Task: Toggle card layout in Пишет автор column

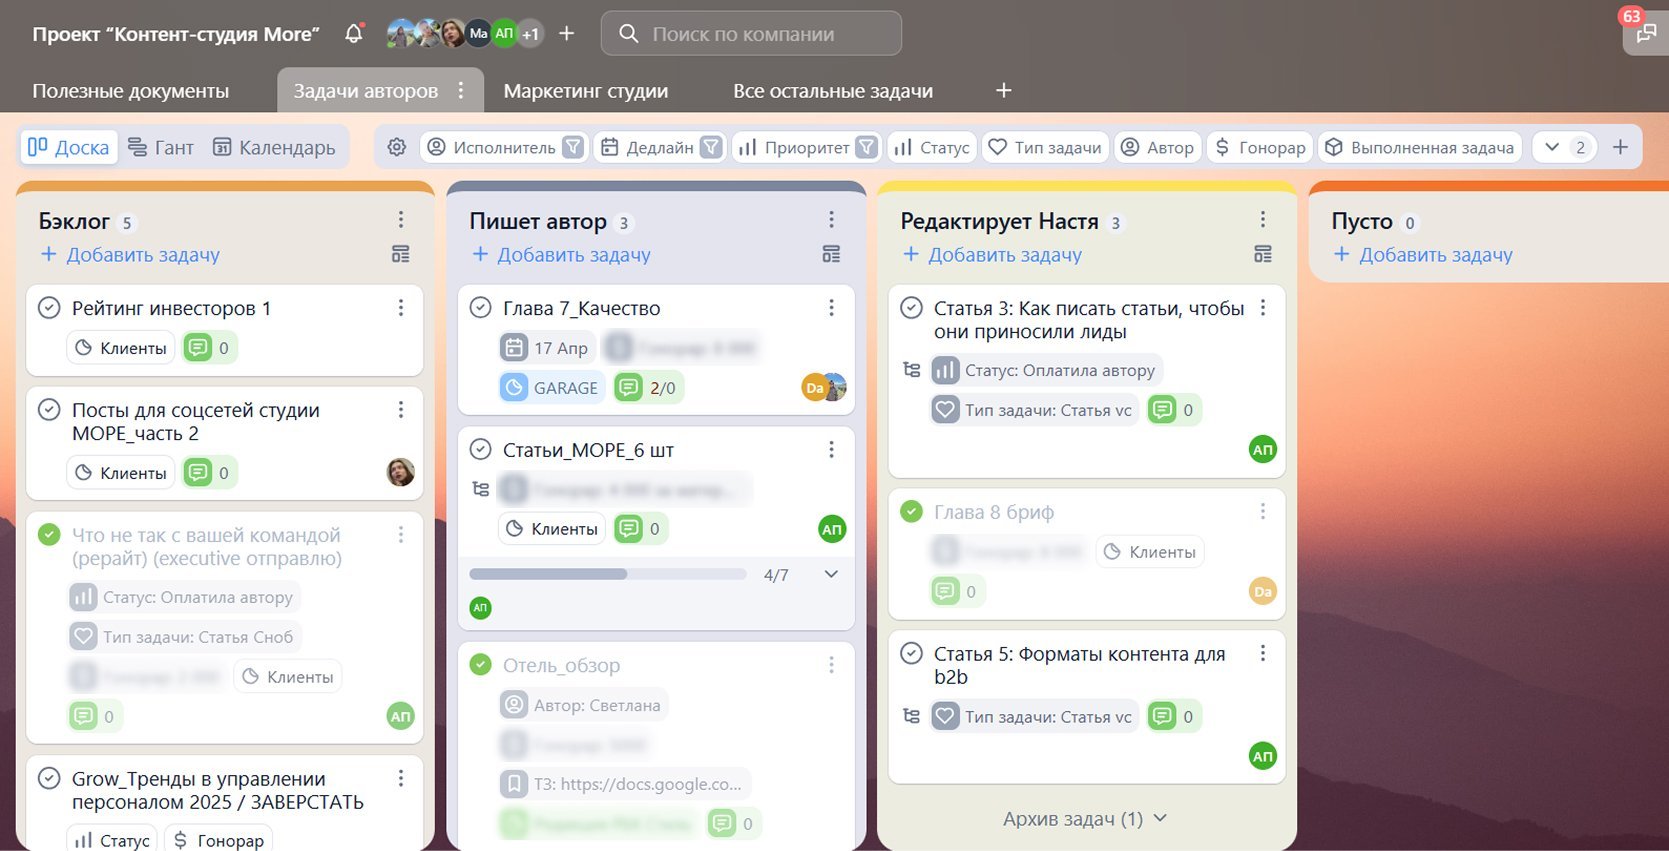Action: (831, 254)
